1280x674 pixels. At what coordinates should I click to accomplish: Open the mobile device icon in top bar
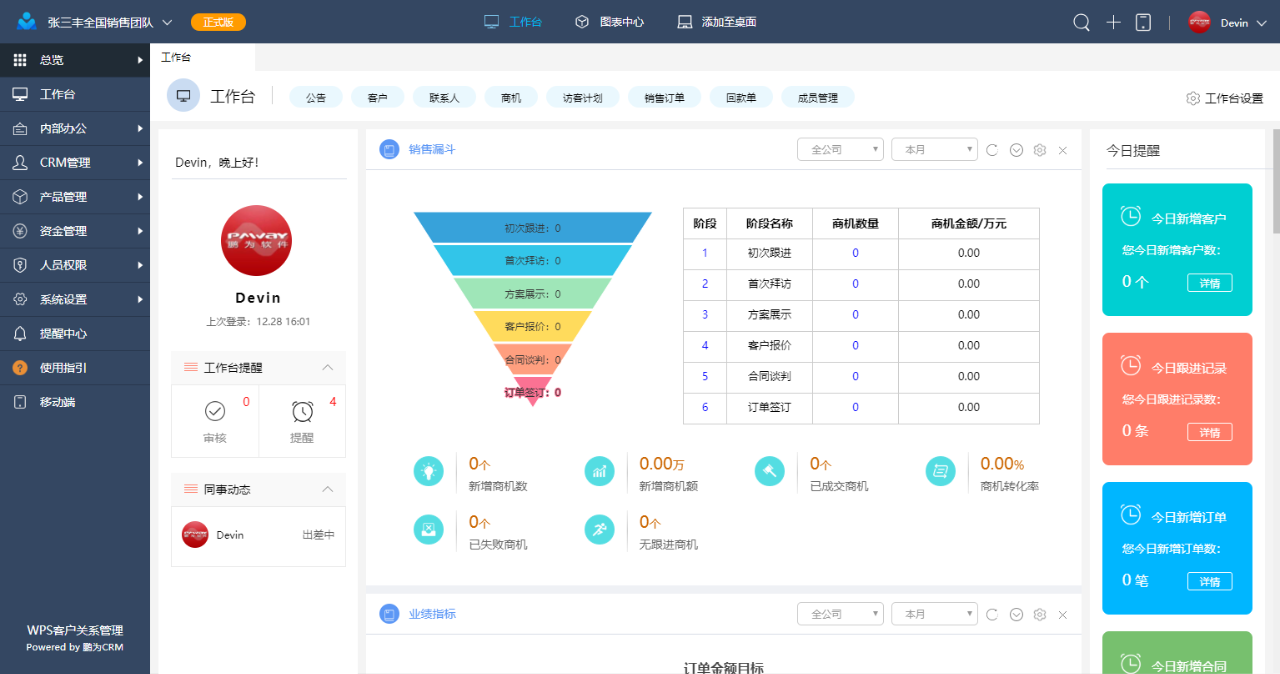tap(1144, 22)
